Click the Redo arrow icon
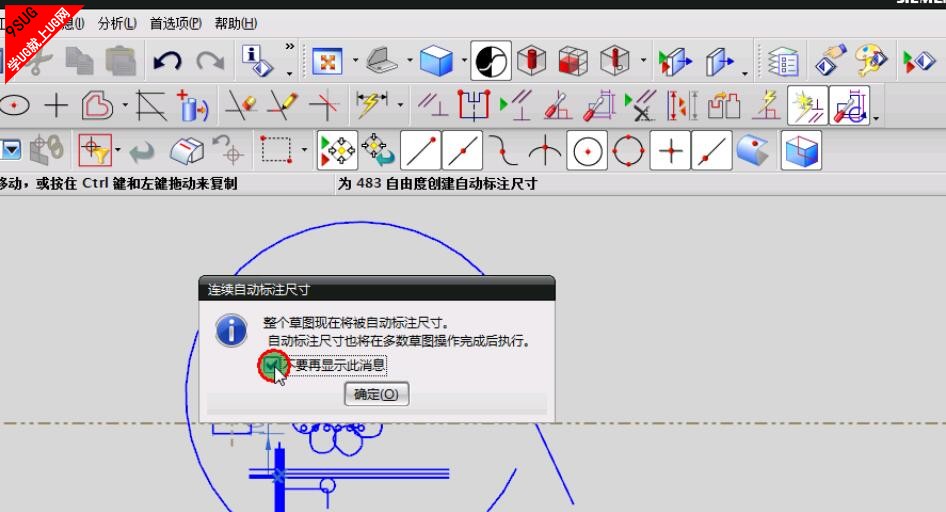The image size is (946, 512). pos(209,61)
